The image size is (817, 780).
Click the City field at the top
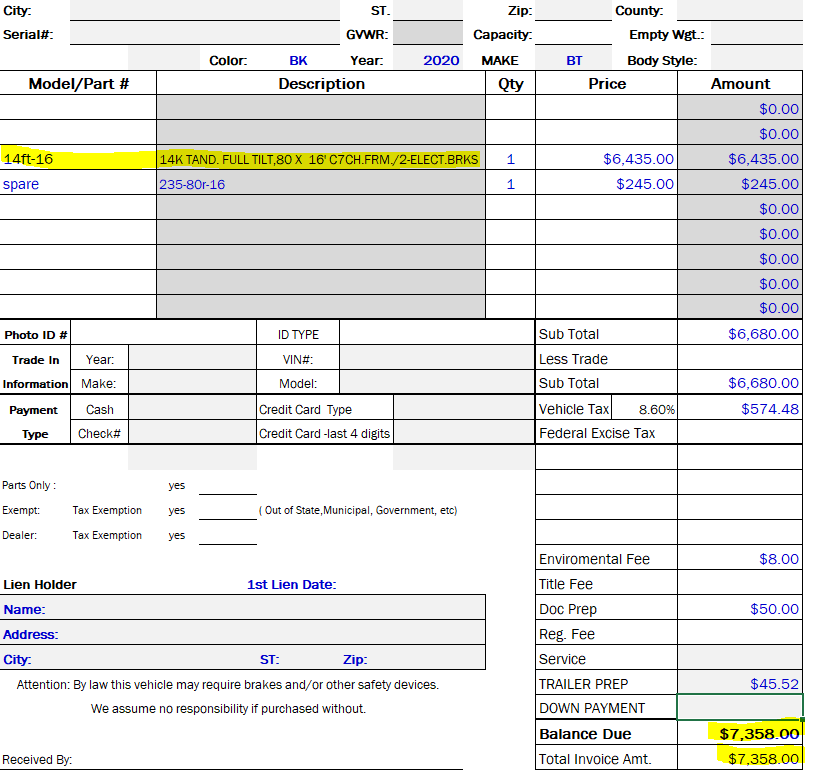click(205, 11)
